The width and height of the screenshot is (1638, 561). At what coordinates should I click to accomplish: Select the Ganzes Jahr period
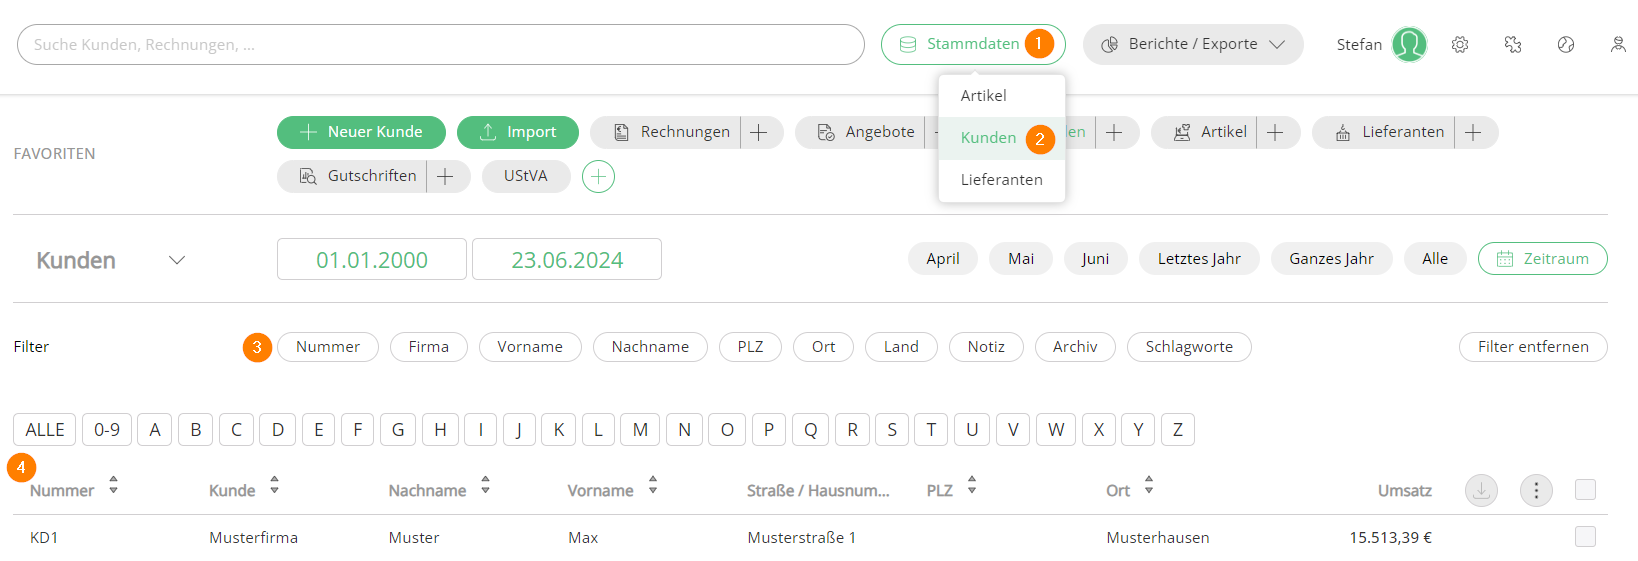pyautogui.click(x=1331, y=258)
